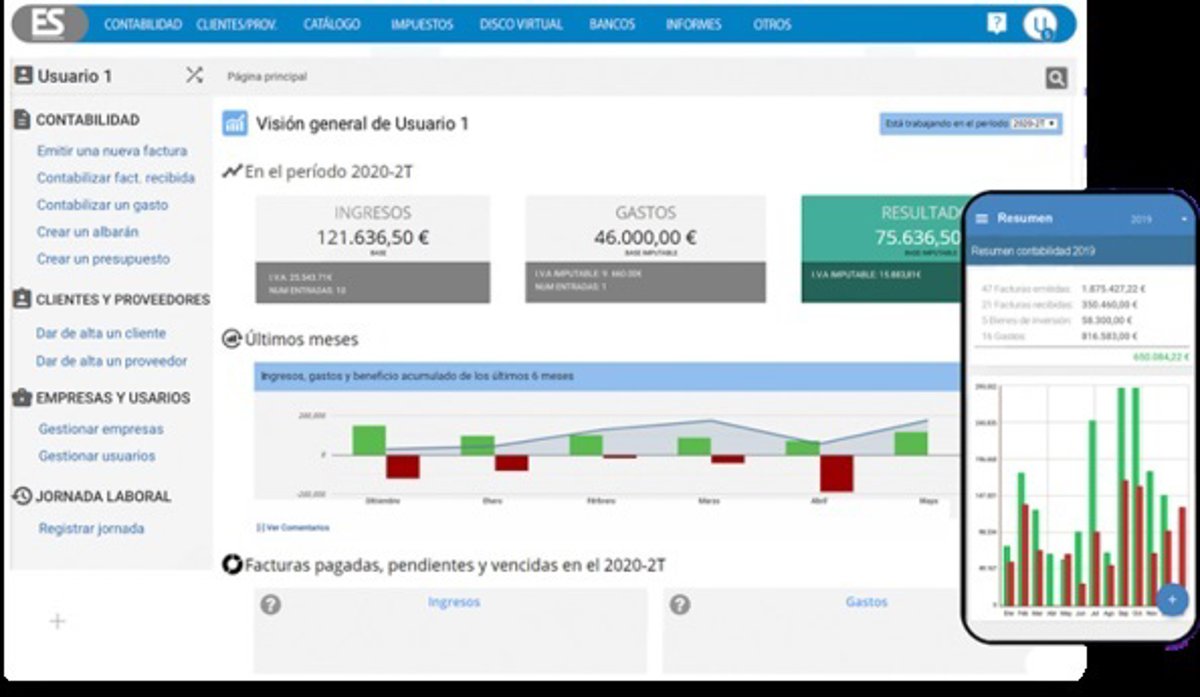Click the plus icon at sidebar bottom
This screenshot has height=697, width=1200.
point(57,621)
